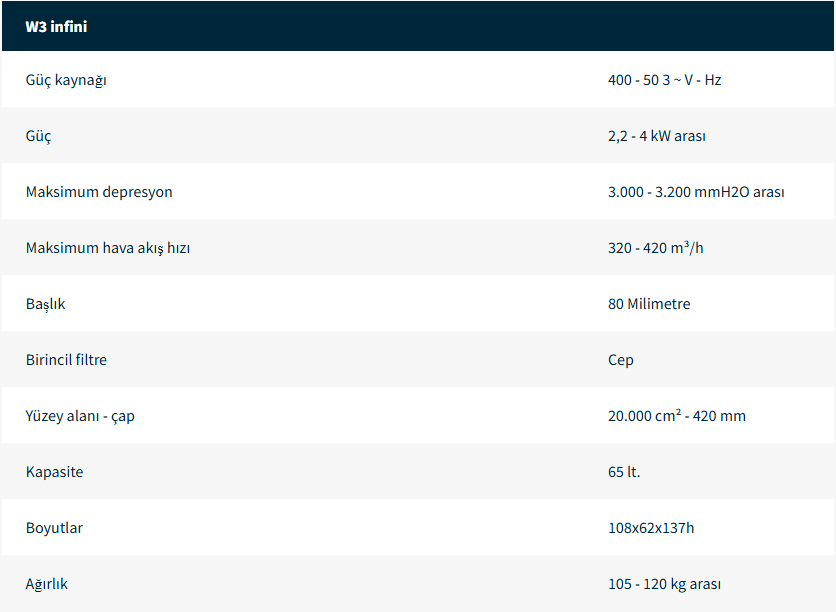
Task: Select the 'Maksimum hava akış hızı' label
Action: 108,248
